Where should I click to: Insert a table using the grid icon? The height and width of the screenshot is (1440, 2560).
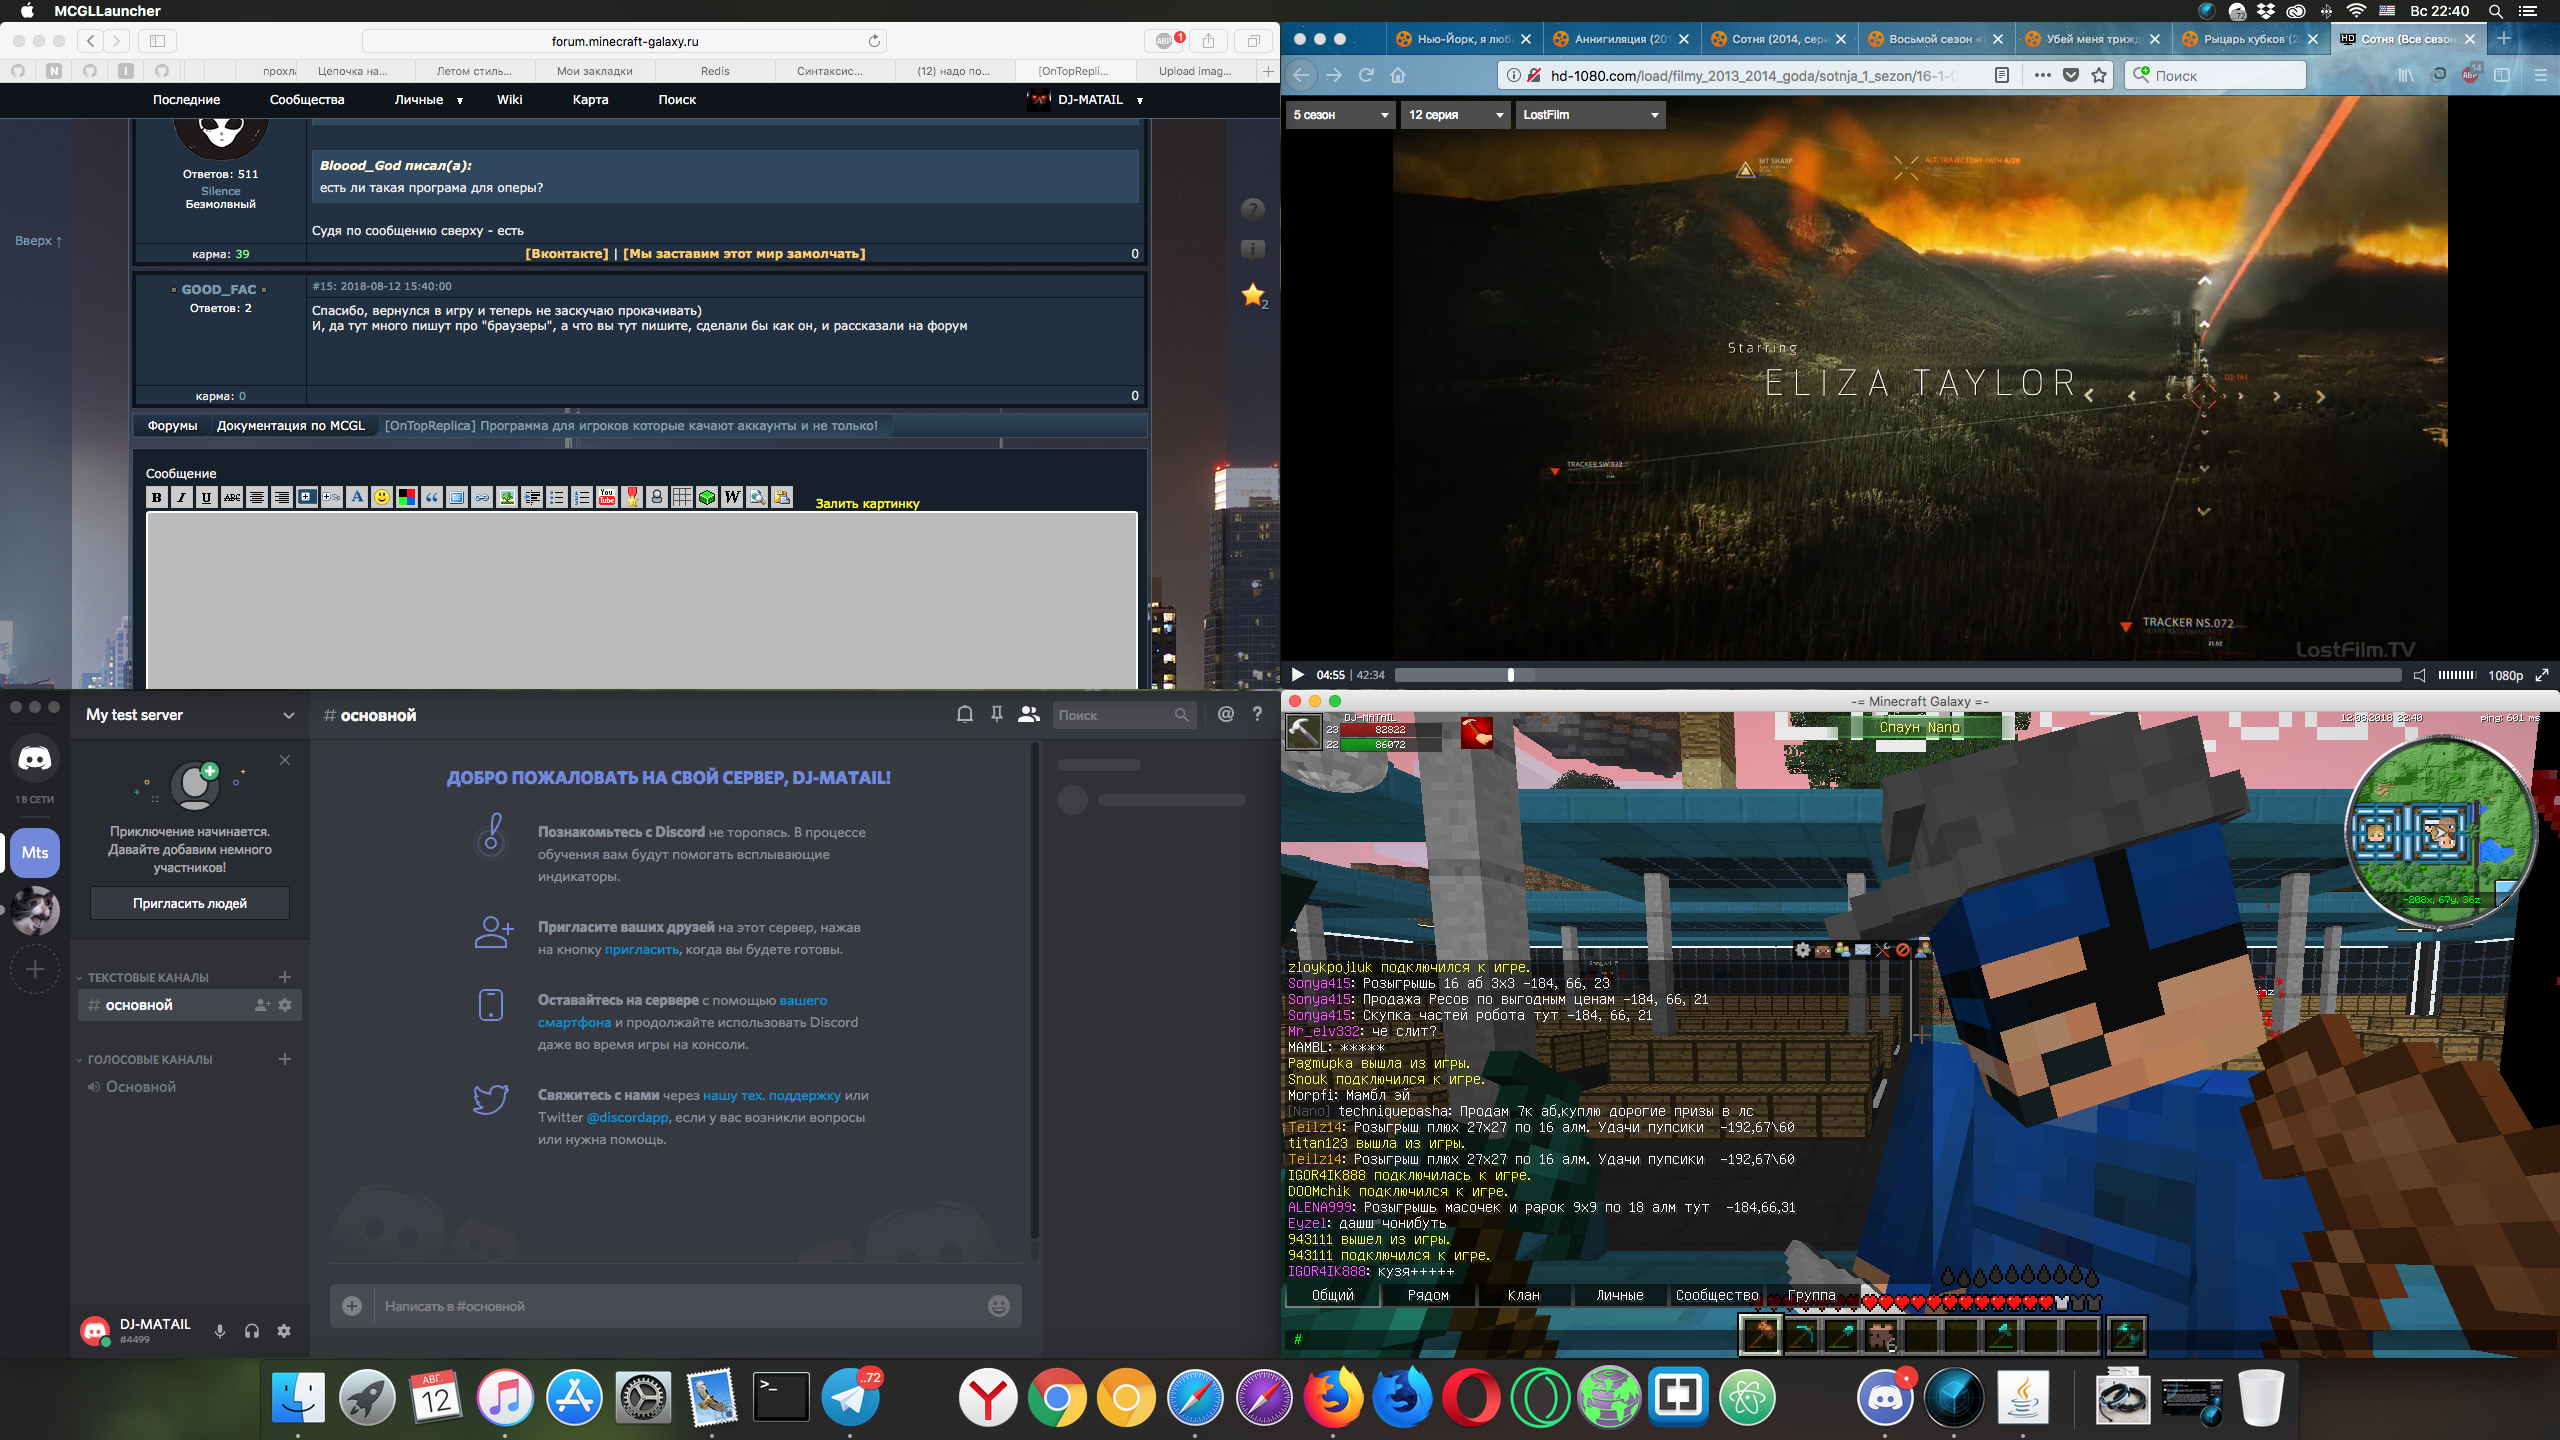click(x=682, y=497)
